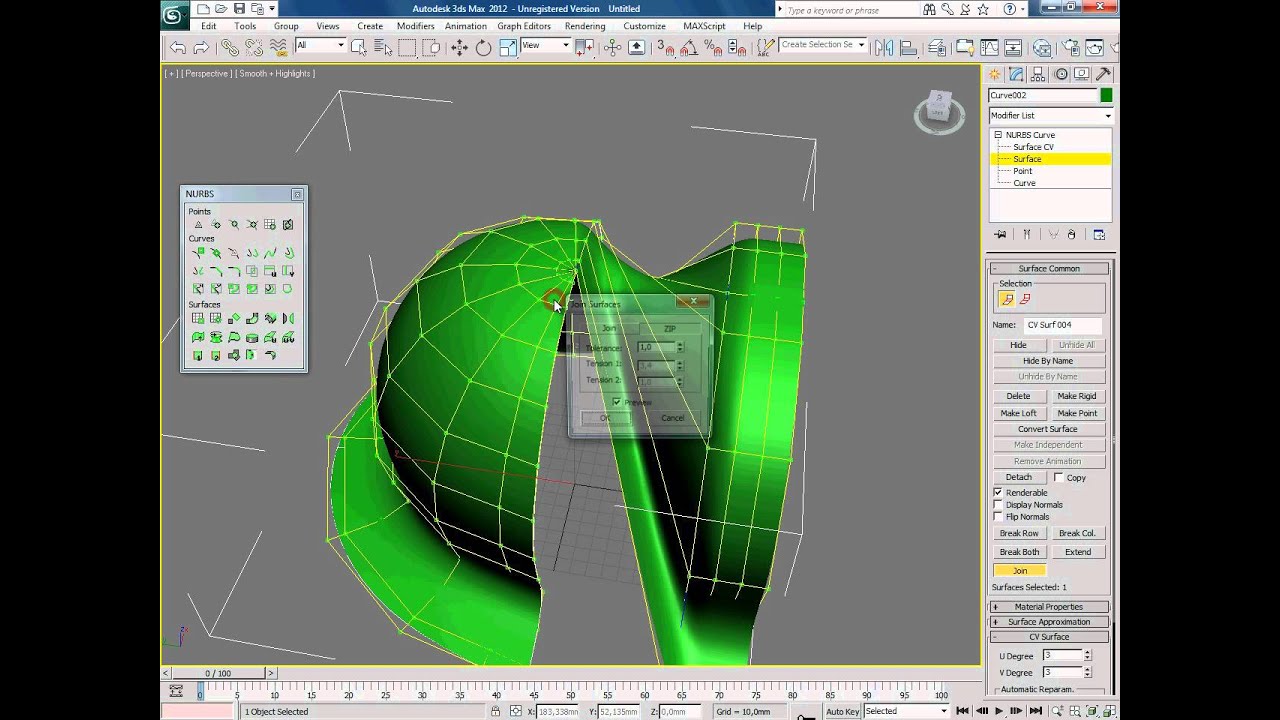This screenshot has height=720, width=1280.
Task: Activate the Select and Link tool
Action: point(230,47)
